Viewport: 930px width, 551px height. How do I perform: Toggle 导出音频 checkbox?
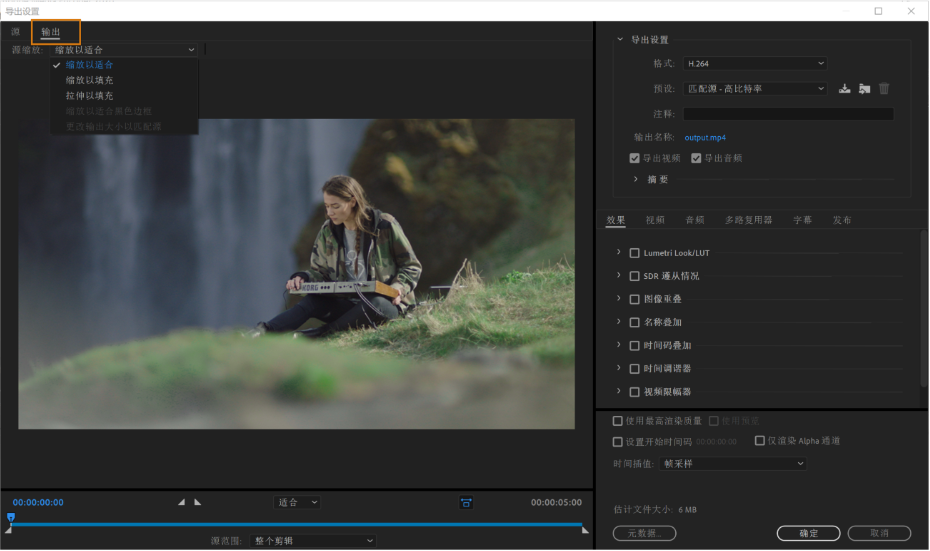pyautogui.click(x=696, y=158)
